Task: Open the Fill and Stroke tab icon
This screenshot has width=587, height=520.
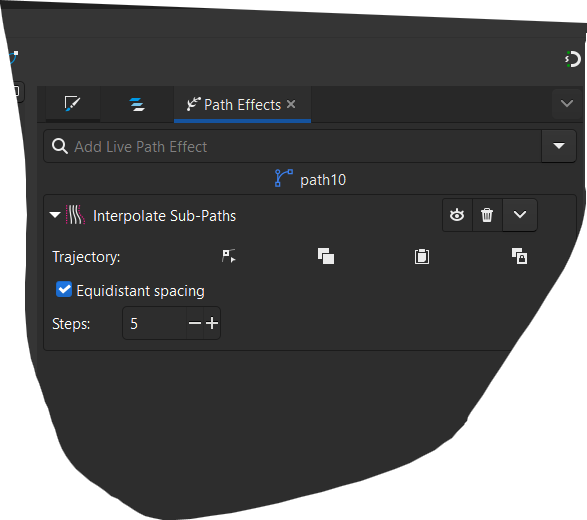Action: coord(72,104)
